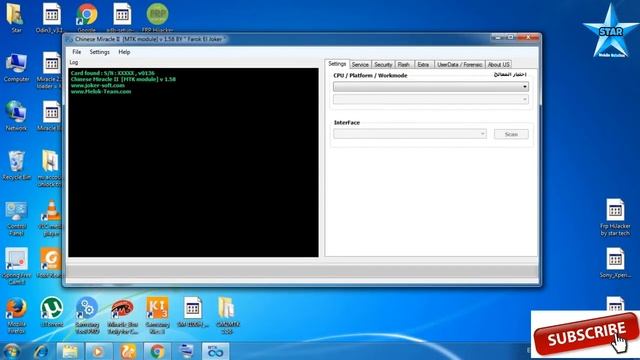The height and width of the screenshot is (360, 640).
Task: Launch Foxit Reader desktop shortcut
Action: pyautogui.click(x=51, y=263)
